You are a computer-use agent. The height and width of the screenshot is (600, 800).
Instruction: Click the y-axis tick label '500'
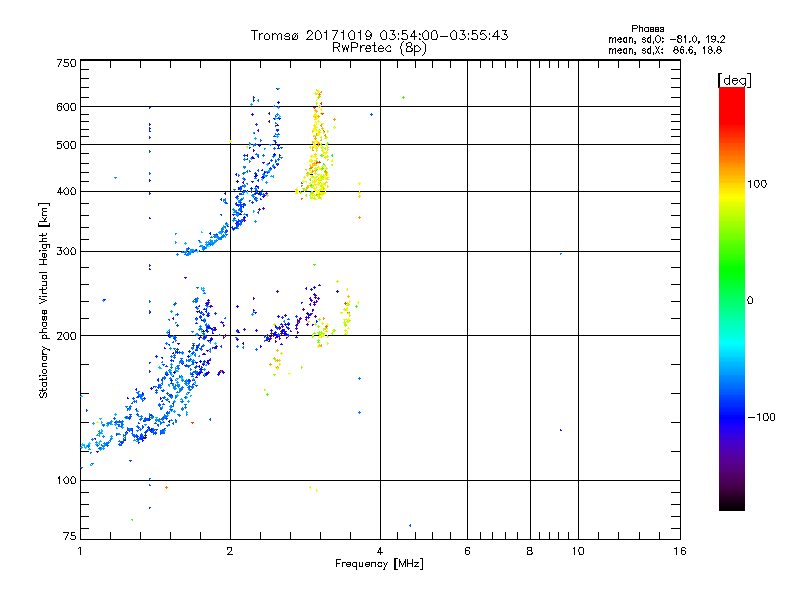[66, 145]
